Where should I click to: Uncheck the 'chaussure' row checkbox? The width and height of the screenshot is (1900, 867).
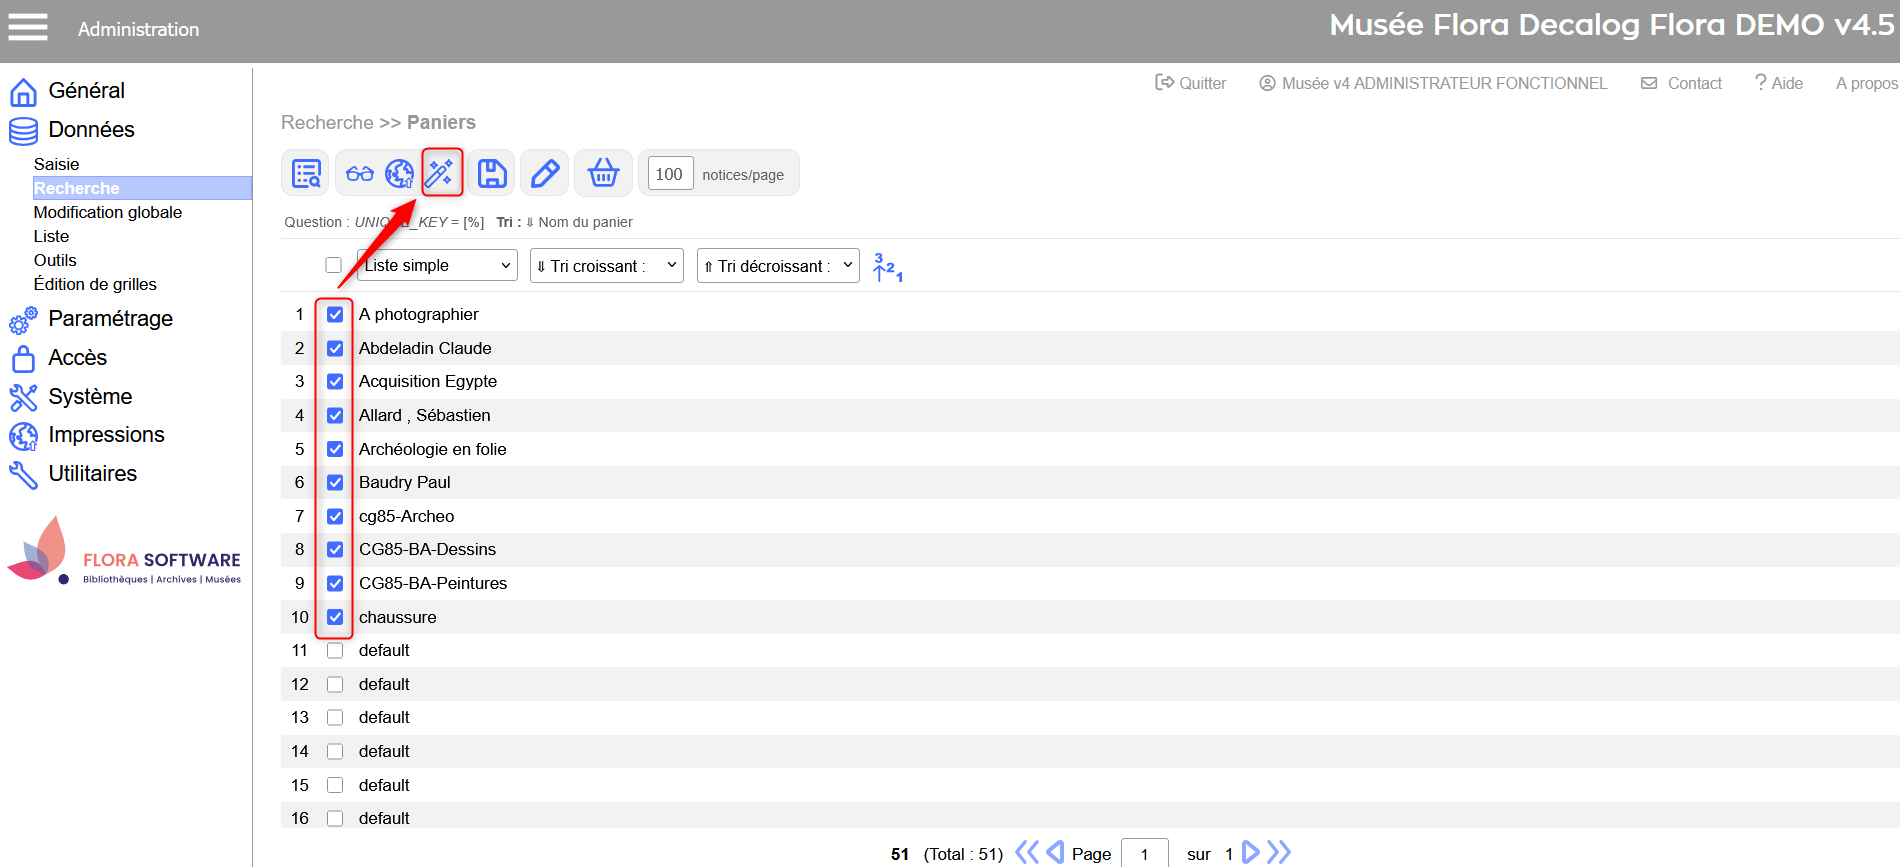coord(335,617)
